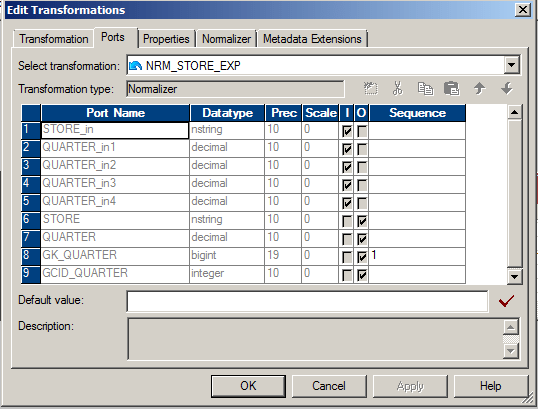Select the STORE_in port name cell
Image resolution: width=548 pixels, height=413 pixels.
(x=115, y=130)
